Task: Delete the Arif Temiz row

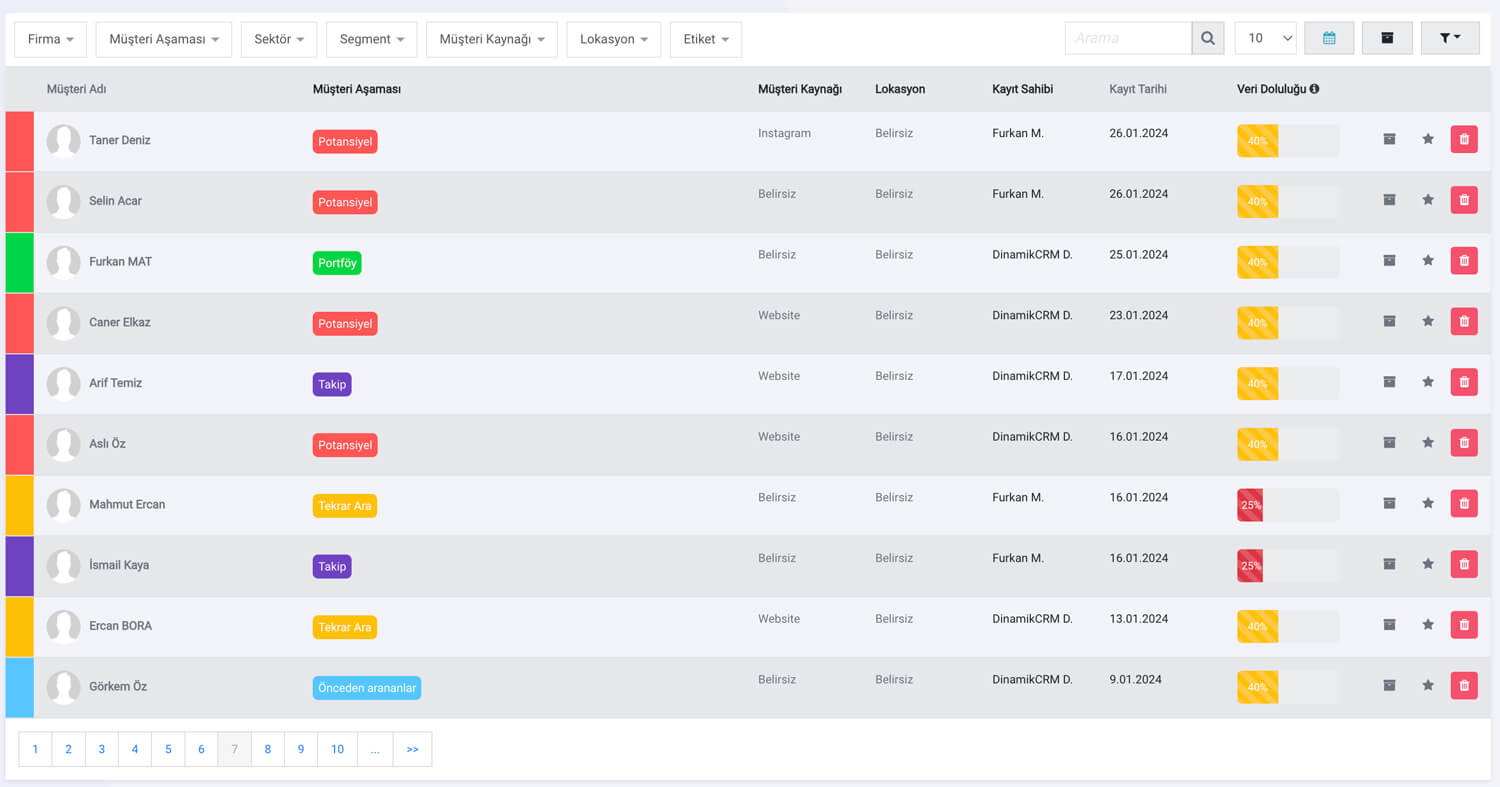Action: point(1464,382)
